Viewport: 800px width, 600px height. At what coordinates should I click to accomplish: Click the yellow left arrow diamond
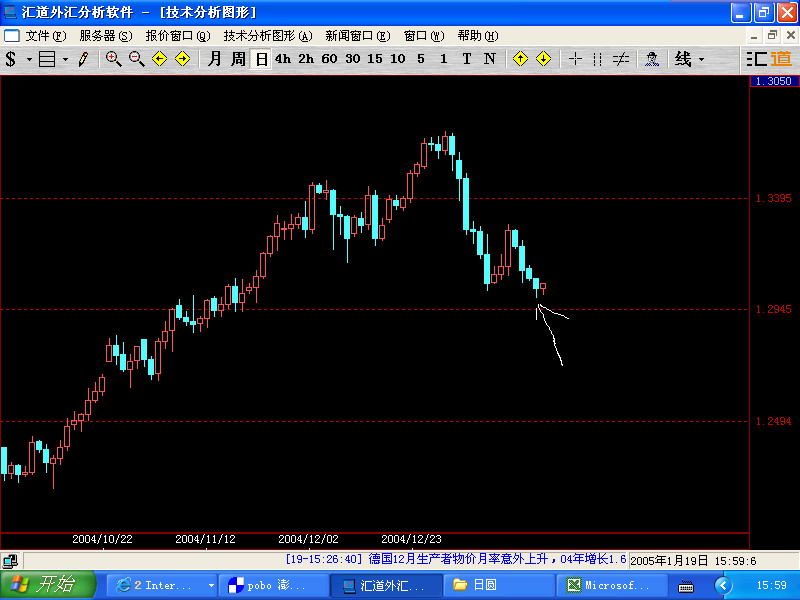160,59
